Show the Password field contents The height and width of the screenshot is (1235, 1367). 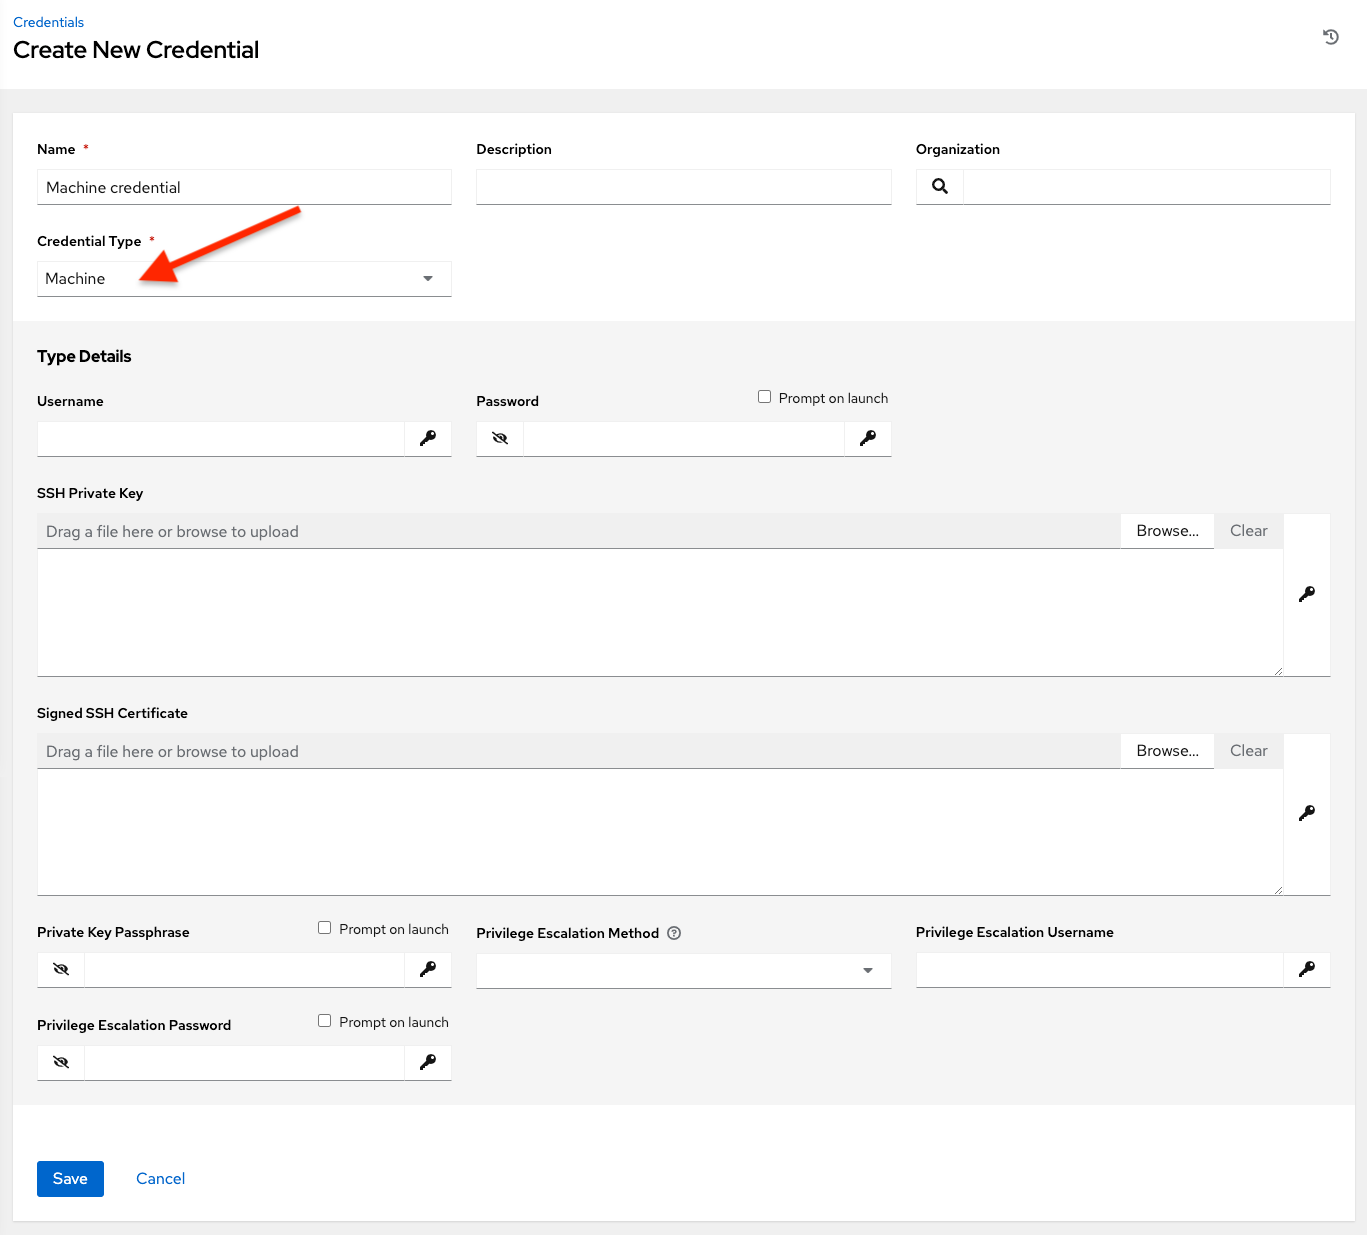[499, 438]
